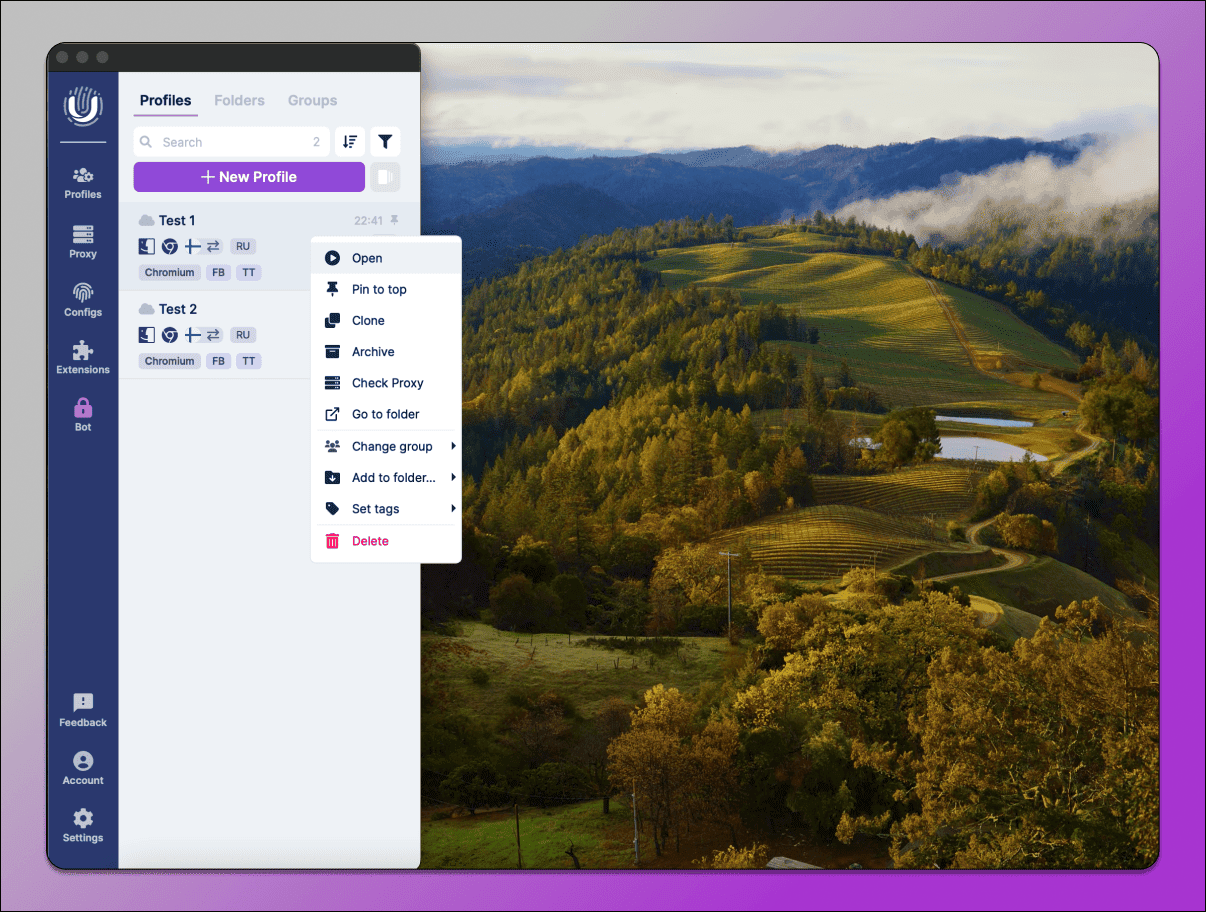This screenshot has width=1206, height=912.
Task: Click the pin icon on Test 1
Action: point(394,220)
